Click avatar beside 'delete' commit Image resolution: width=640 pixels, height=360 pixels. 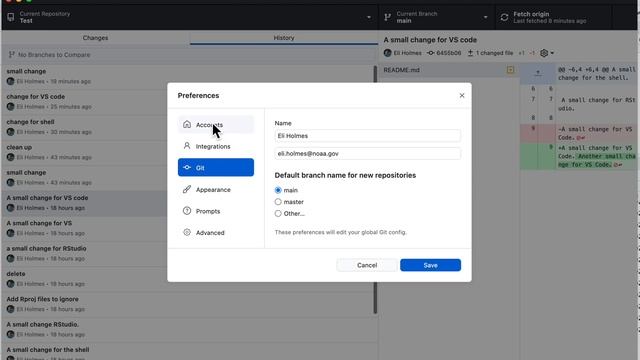click(x=10, y=284)
